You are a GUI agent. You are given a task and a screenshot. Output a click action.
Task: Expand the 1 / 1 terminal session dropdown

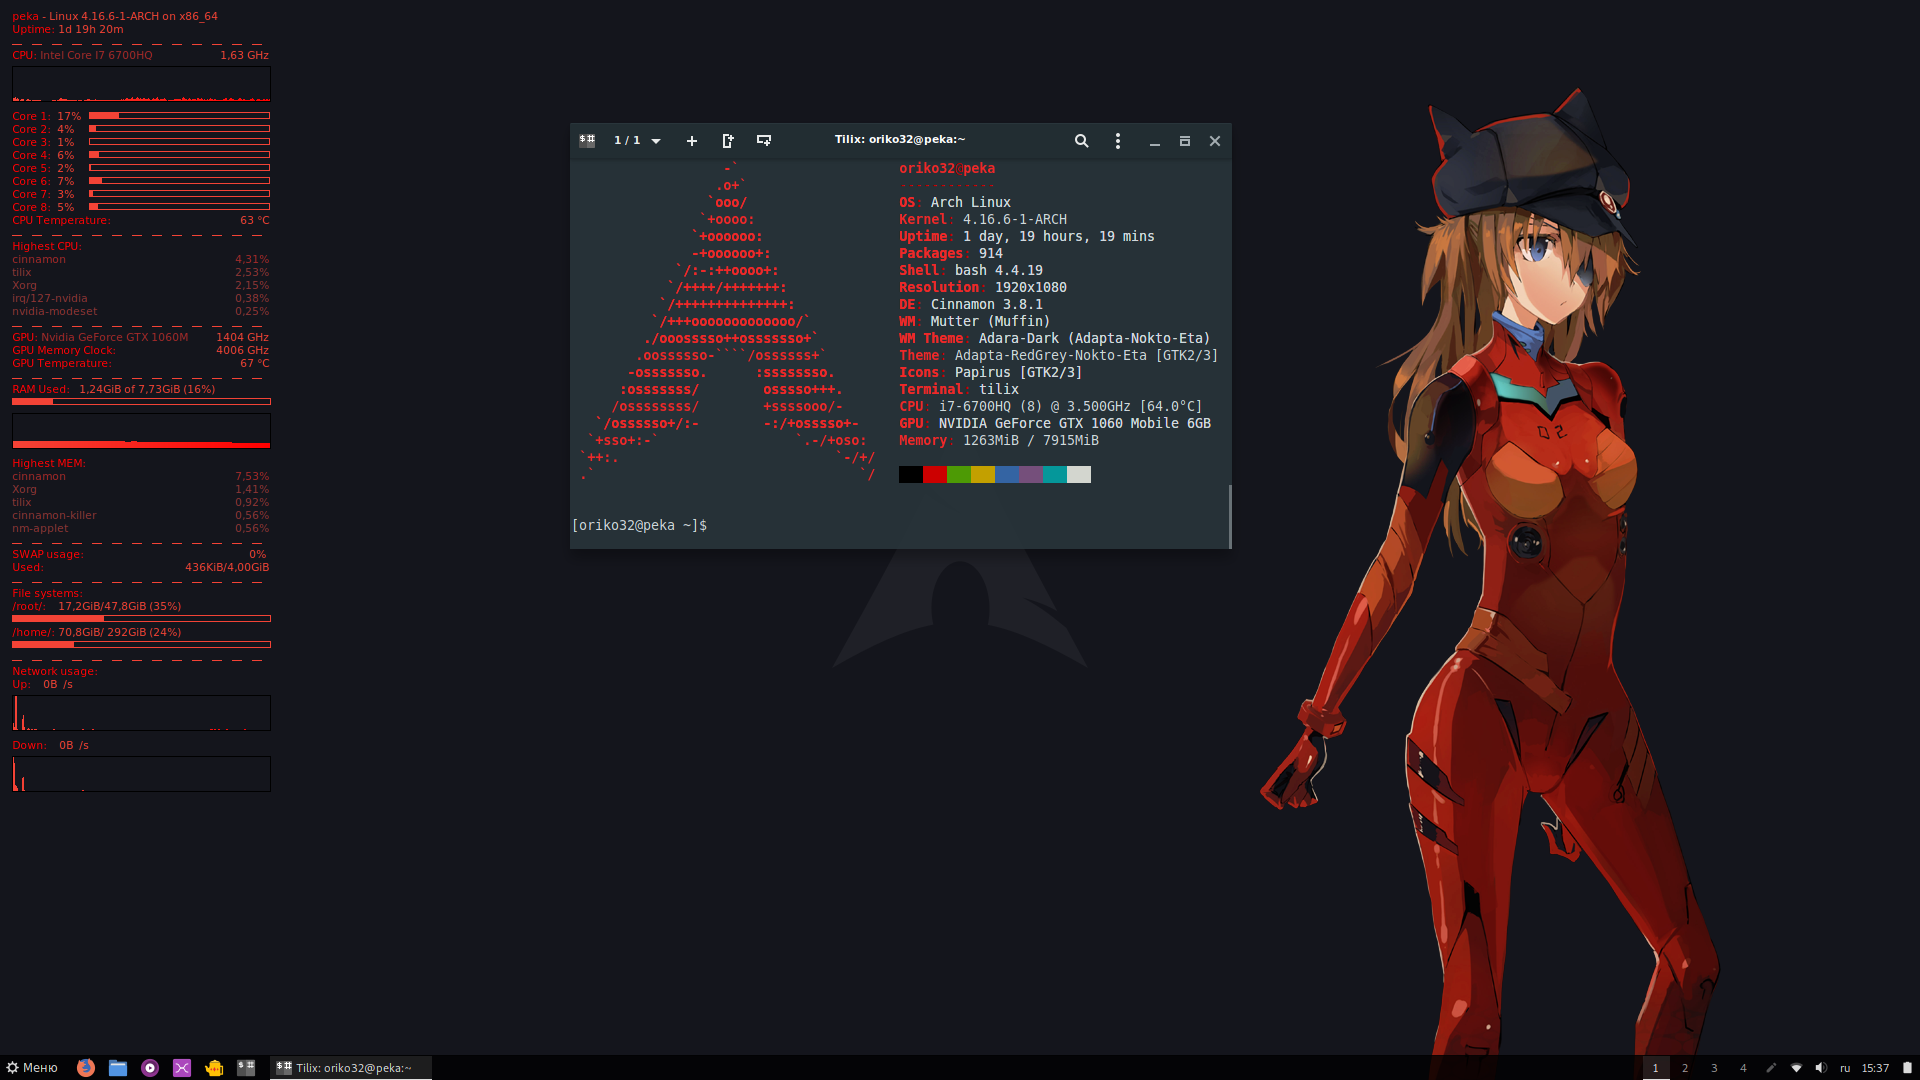pos(637,141)
